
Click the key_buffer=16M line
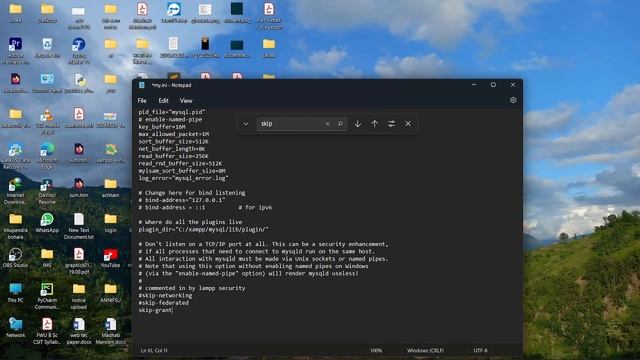pyautogui.click(x=162, y=127)
